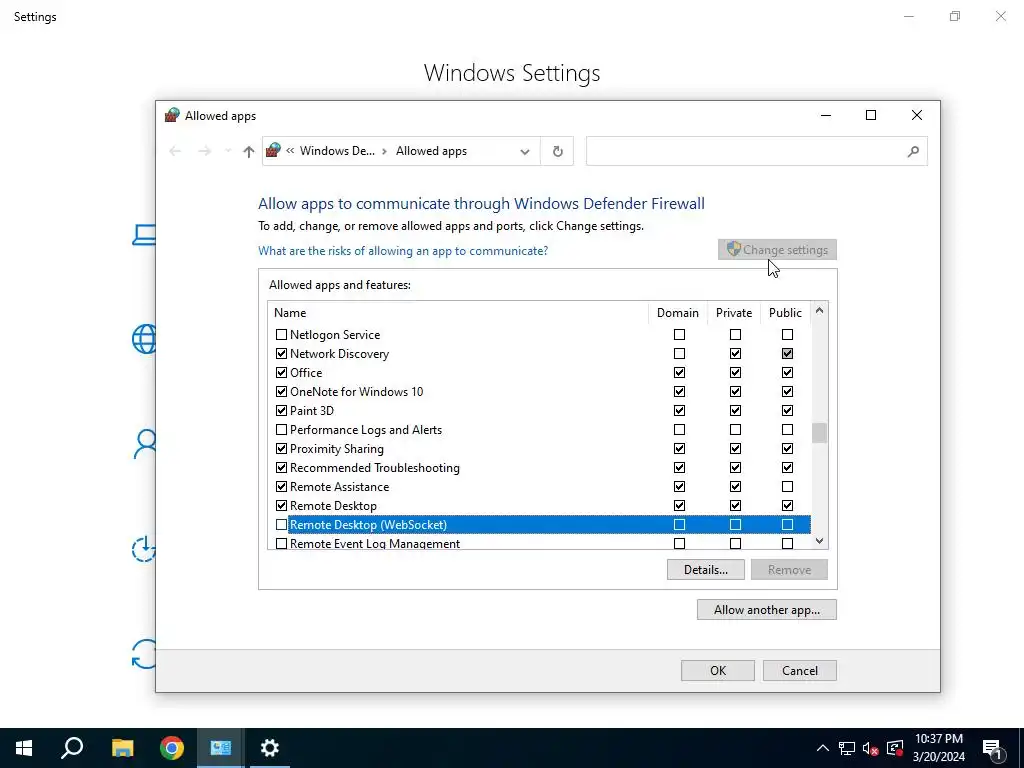Screen dimensions: 1024x768
Task: Uncheck Paint 3D name checkbox
Action: click(x=281, y=410)
